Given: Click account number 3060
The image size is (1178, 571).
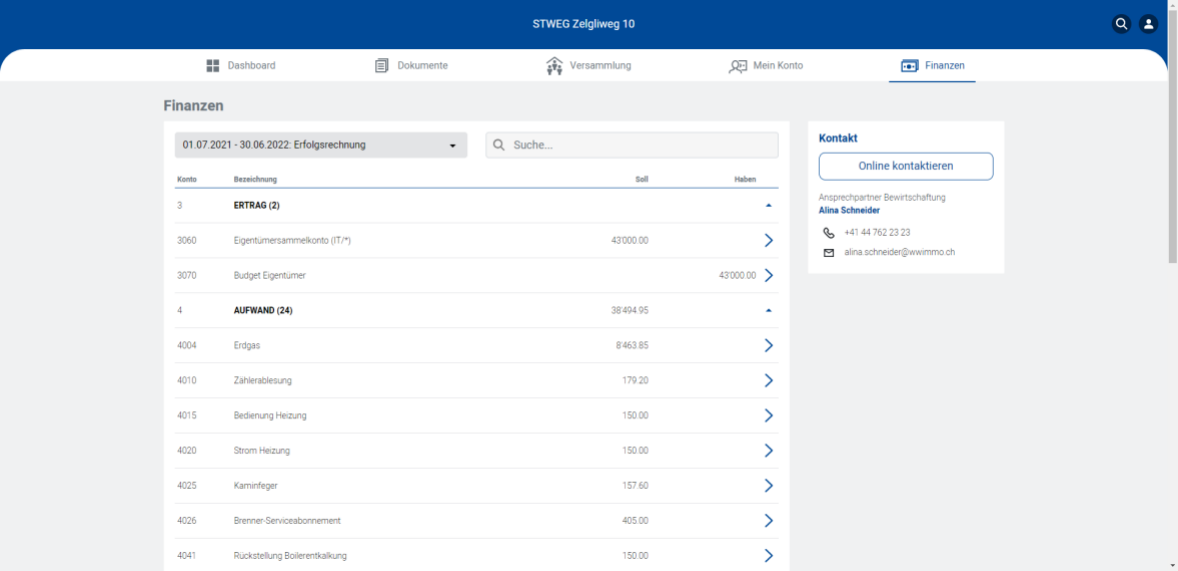Looking at the screenshot, I should point(187,240).
